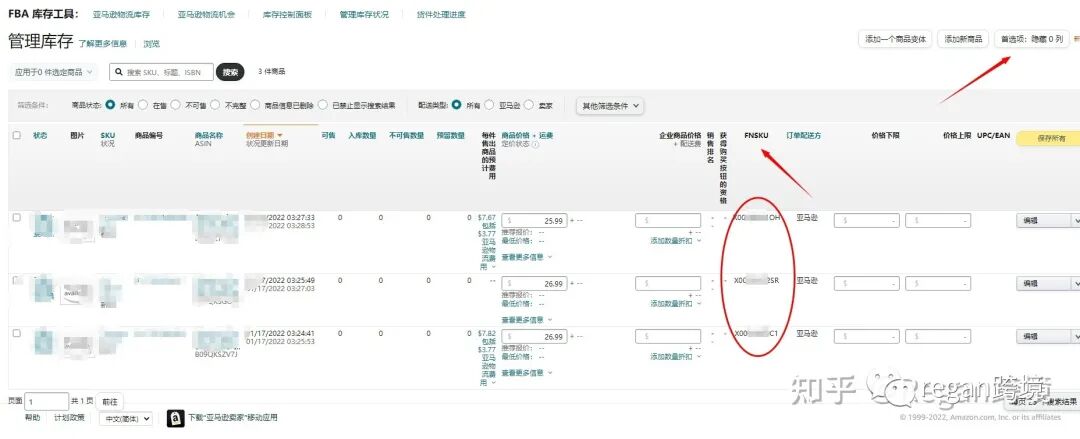
Task: Expand the 其他筛选条件 dropdown
Action: click(610, 106)
